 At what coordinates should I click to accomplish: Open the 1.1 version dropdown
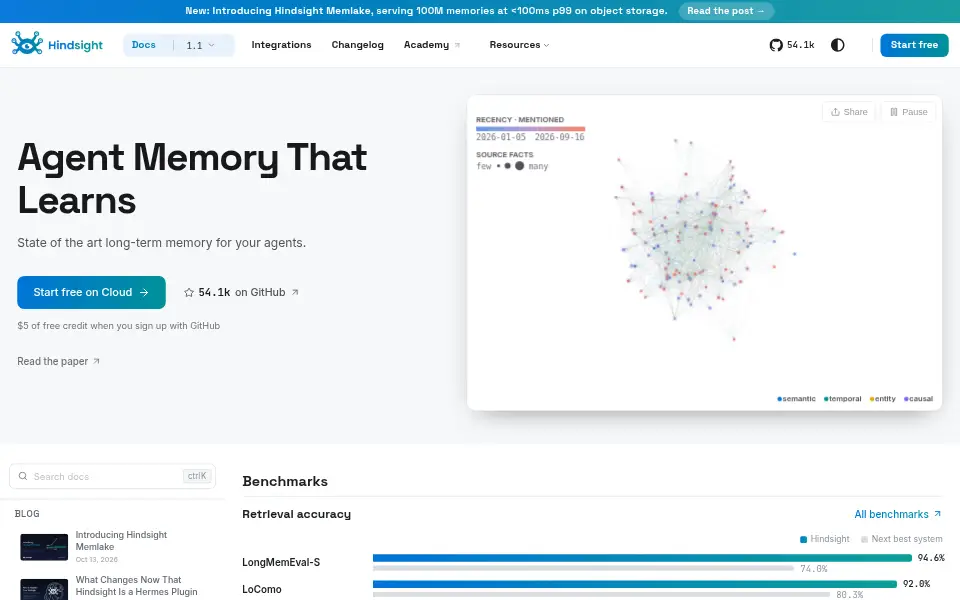tap(200, 45)
